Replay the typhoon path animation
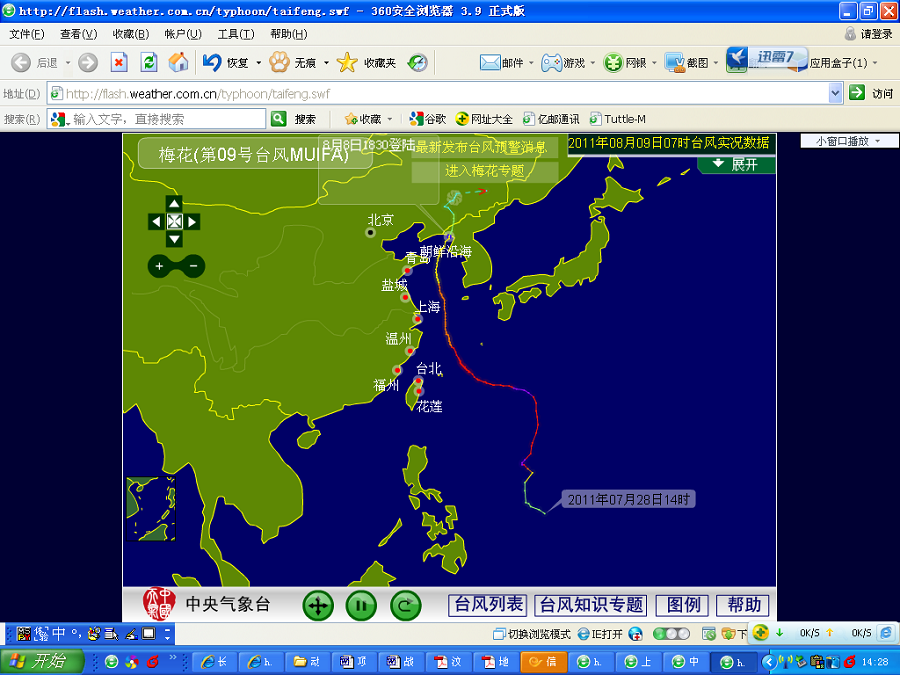900x675 pixels. coord(405,606)
